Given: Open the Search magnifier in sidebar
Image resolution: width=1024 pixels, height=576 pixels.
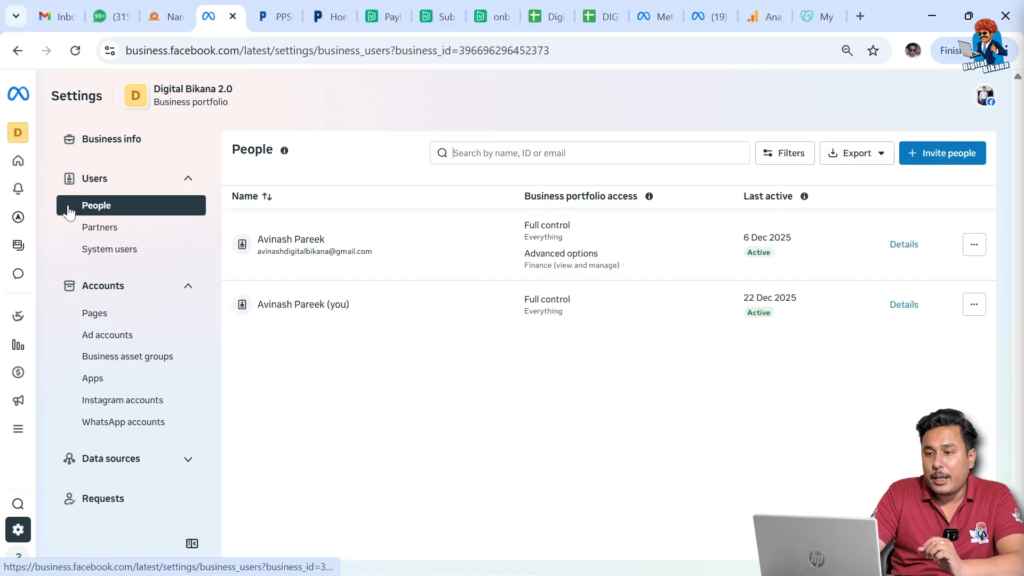Looking at the screenshot, I should [x=18, y=505].
